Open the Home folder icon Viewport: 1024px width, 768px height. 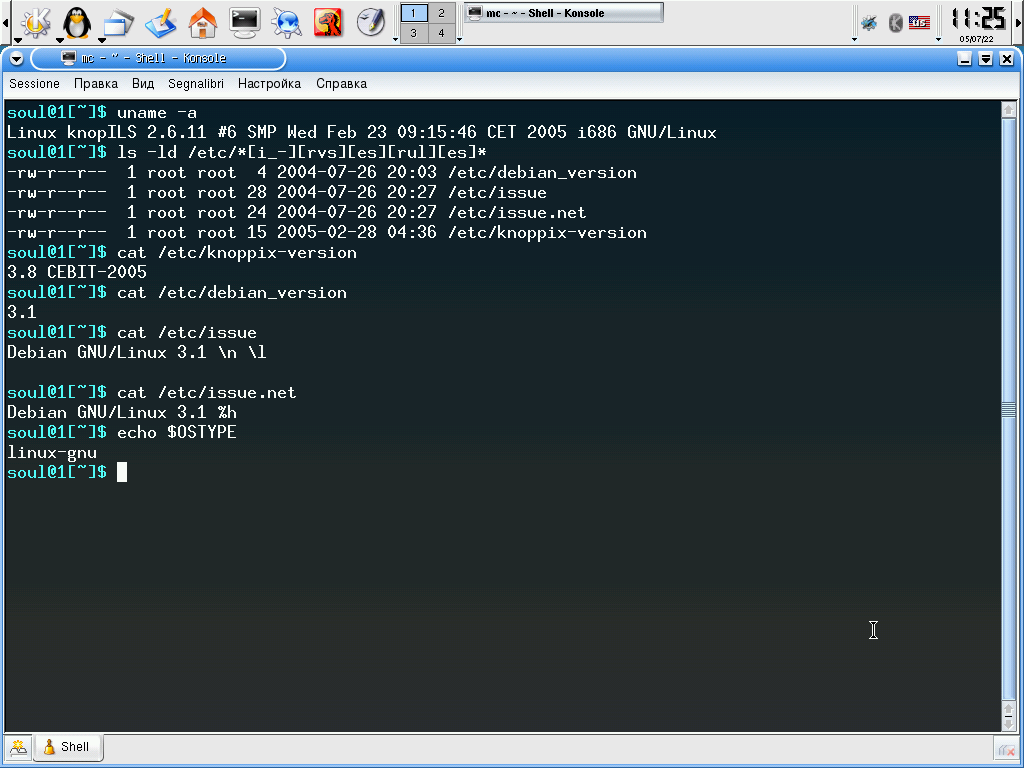tap(202, 22)
